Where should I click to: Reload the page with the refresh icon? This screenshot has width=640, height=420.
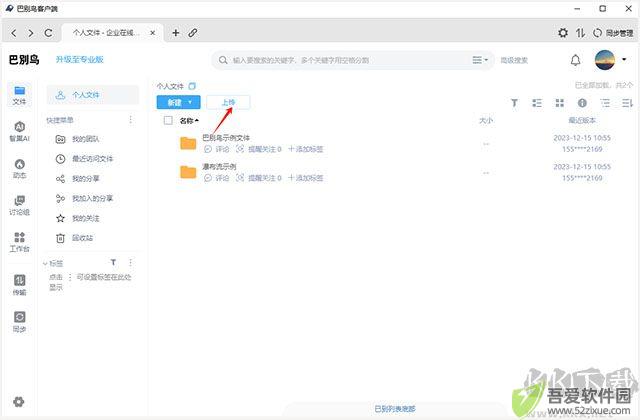48,33
